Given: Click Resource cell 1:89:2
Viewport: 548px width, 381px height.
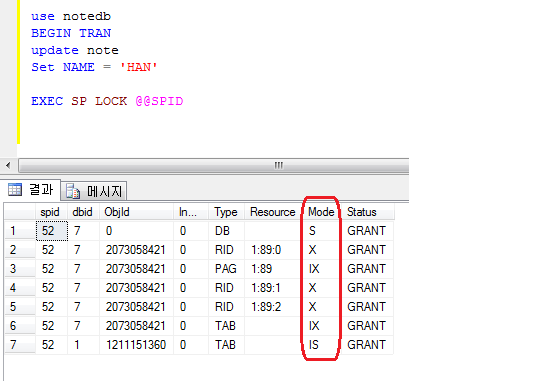Looking at the screenshot, I should (273, 307).
